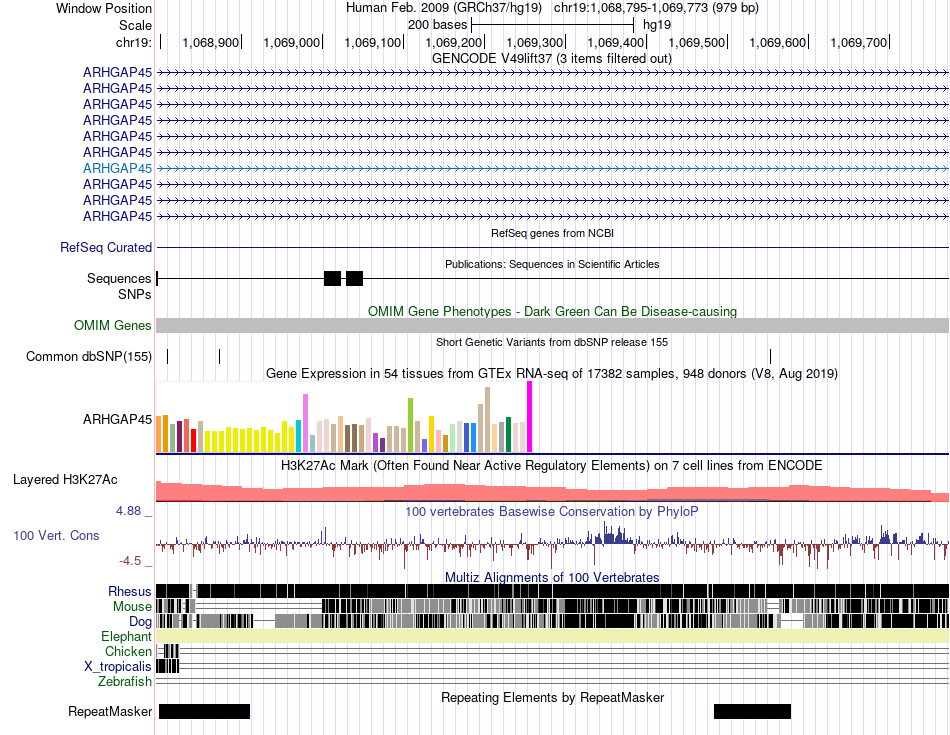
Task: Click the SNPs track label
Action: pyautogui.click(x=135, y=294)
